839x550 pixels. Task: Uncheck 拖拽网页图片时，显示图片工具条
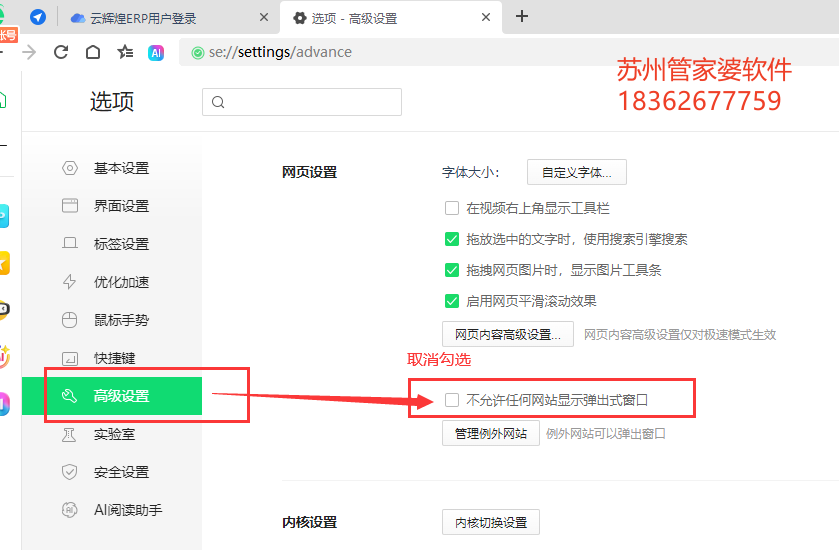click(x=452, y=270)
